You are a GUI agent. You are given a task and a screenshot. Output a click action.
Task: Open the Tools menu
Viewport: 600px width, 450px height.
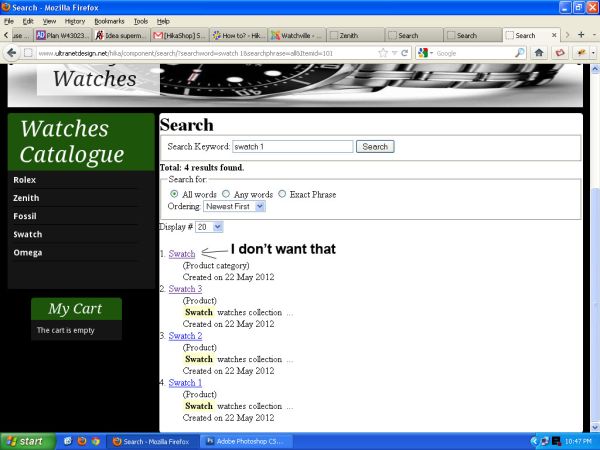141,21
